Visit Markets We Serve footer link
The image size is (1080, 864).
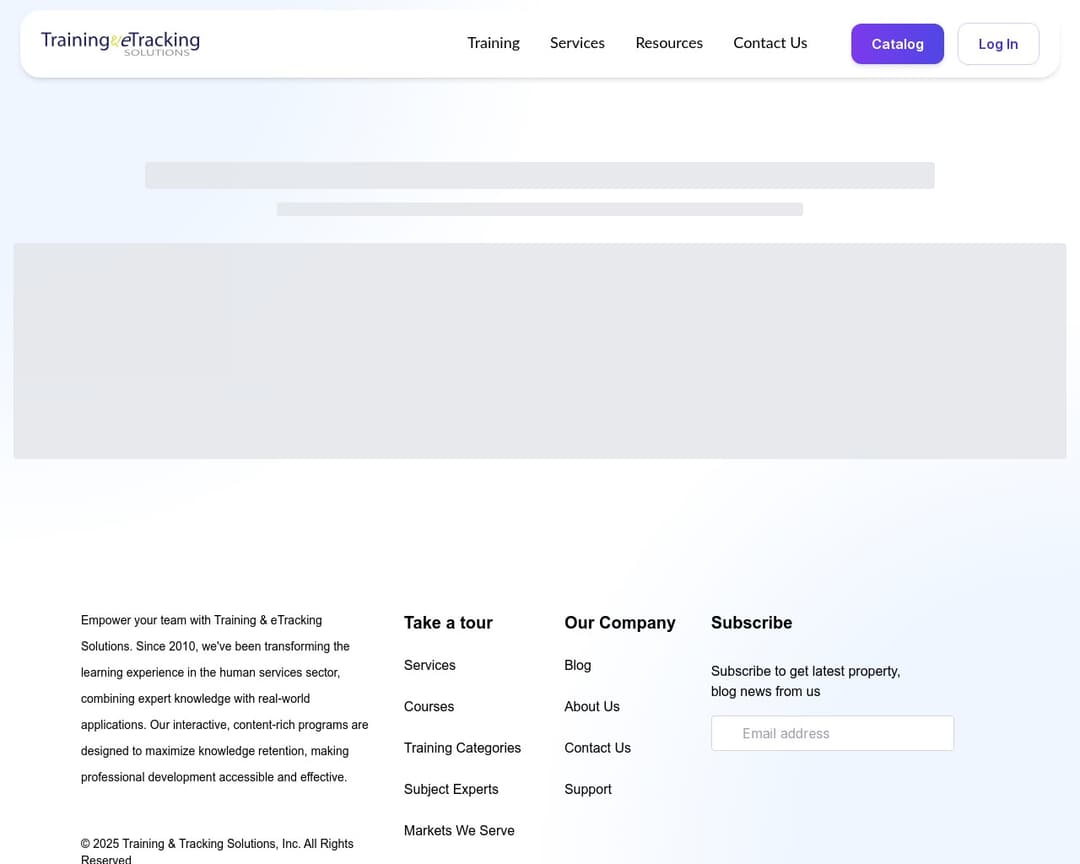[x=459, y=830]
